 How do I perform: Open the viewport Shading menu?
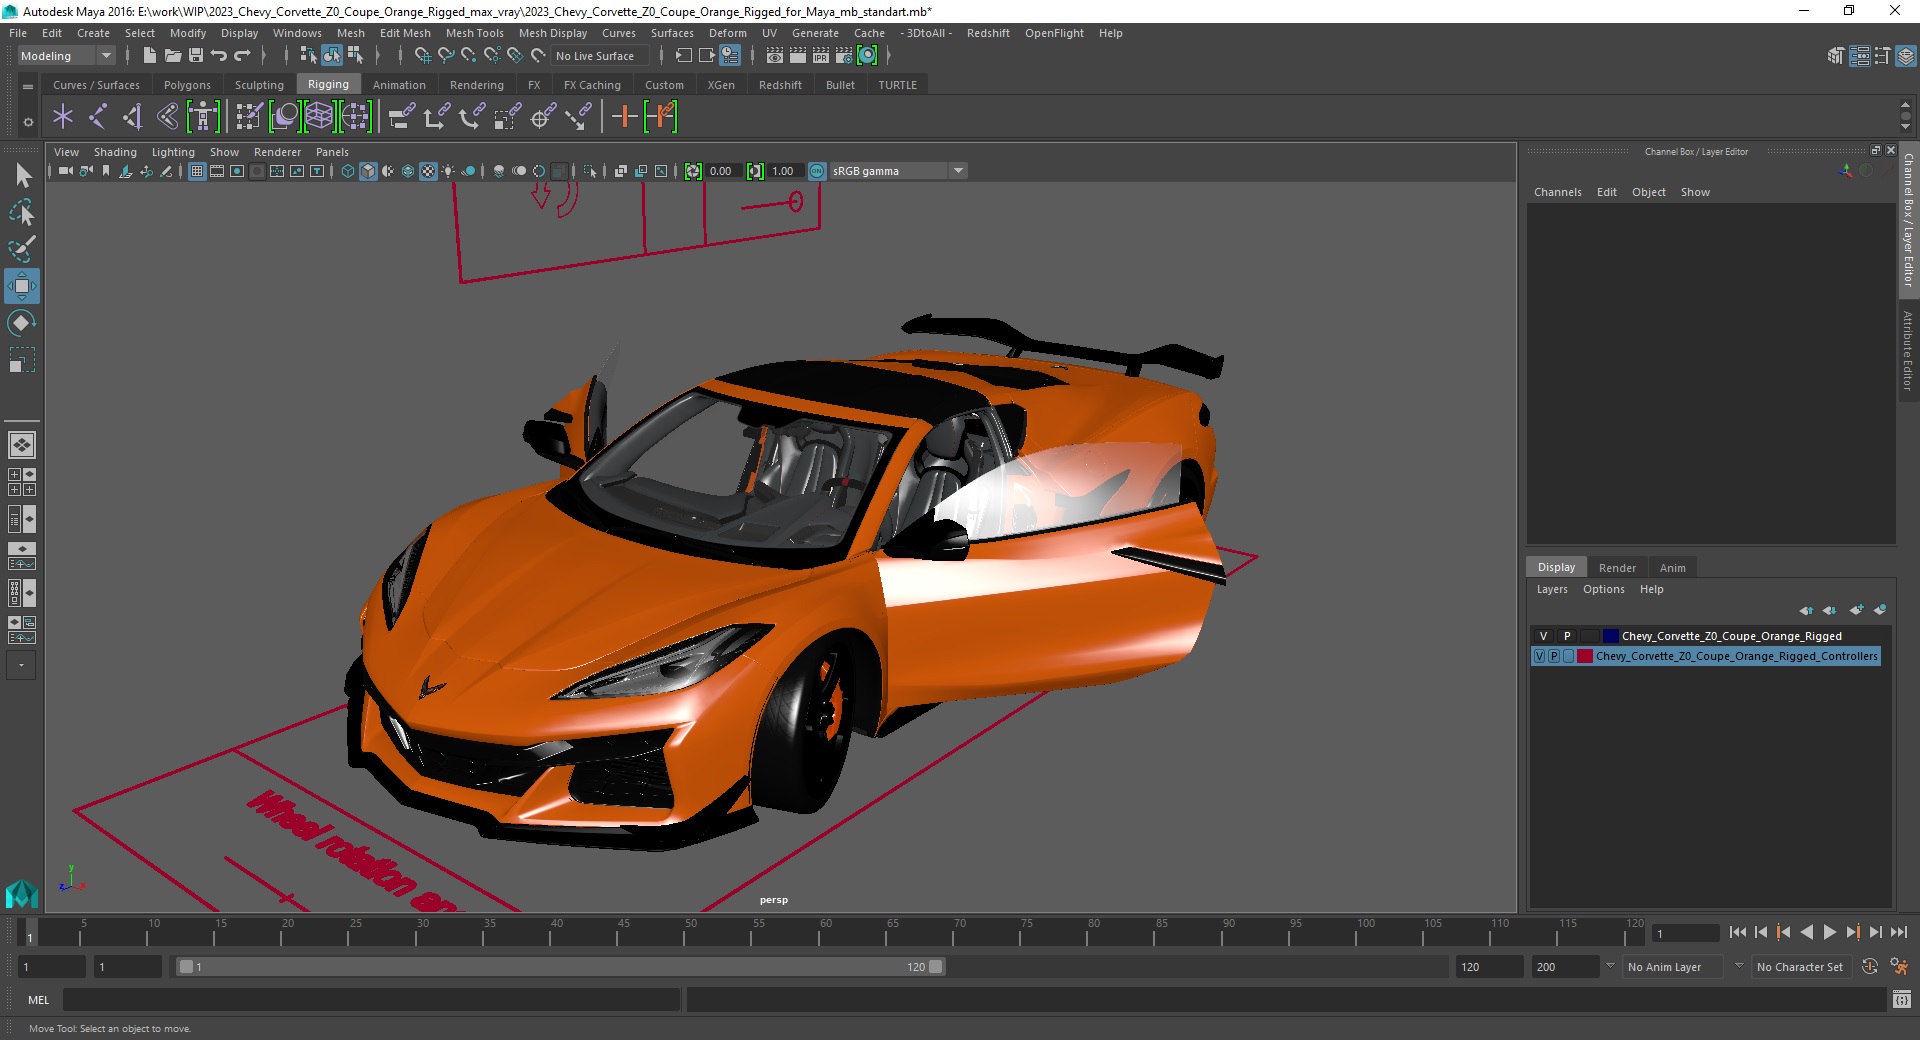tap(115, 152)
